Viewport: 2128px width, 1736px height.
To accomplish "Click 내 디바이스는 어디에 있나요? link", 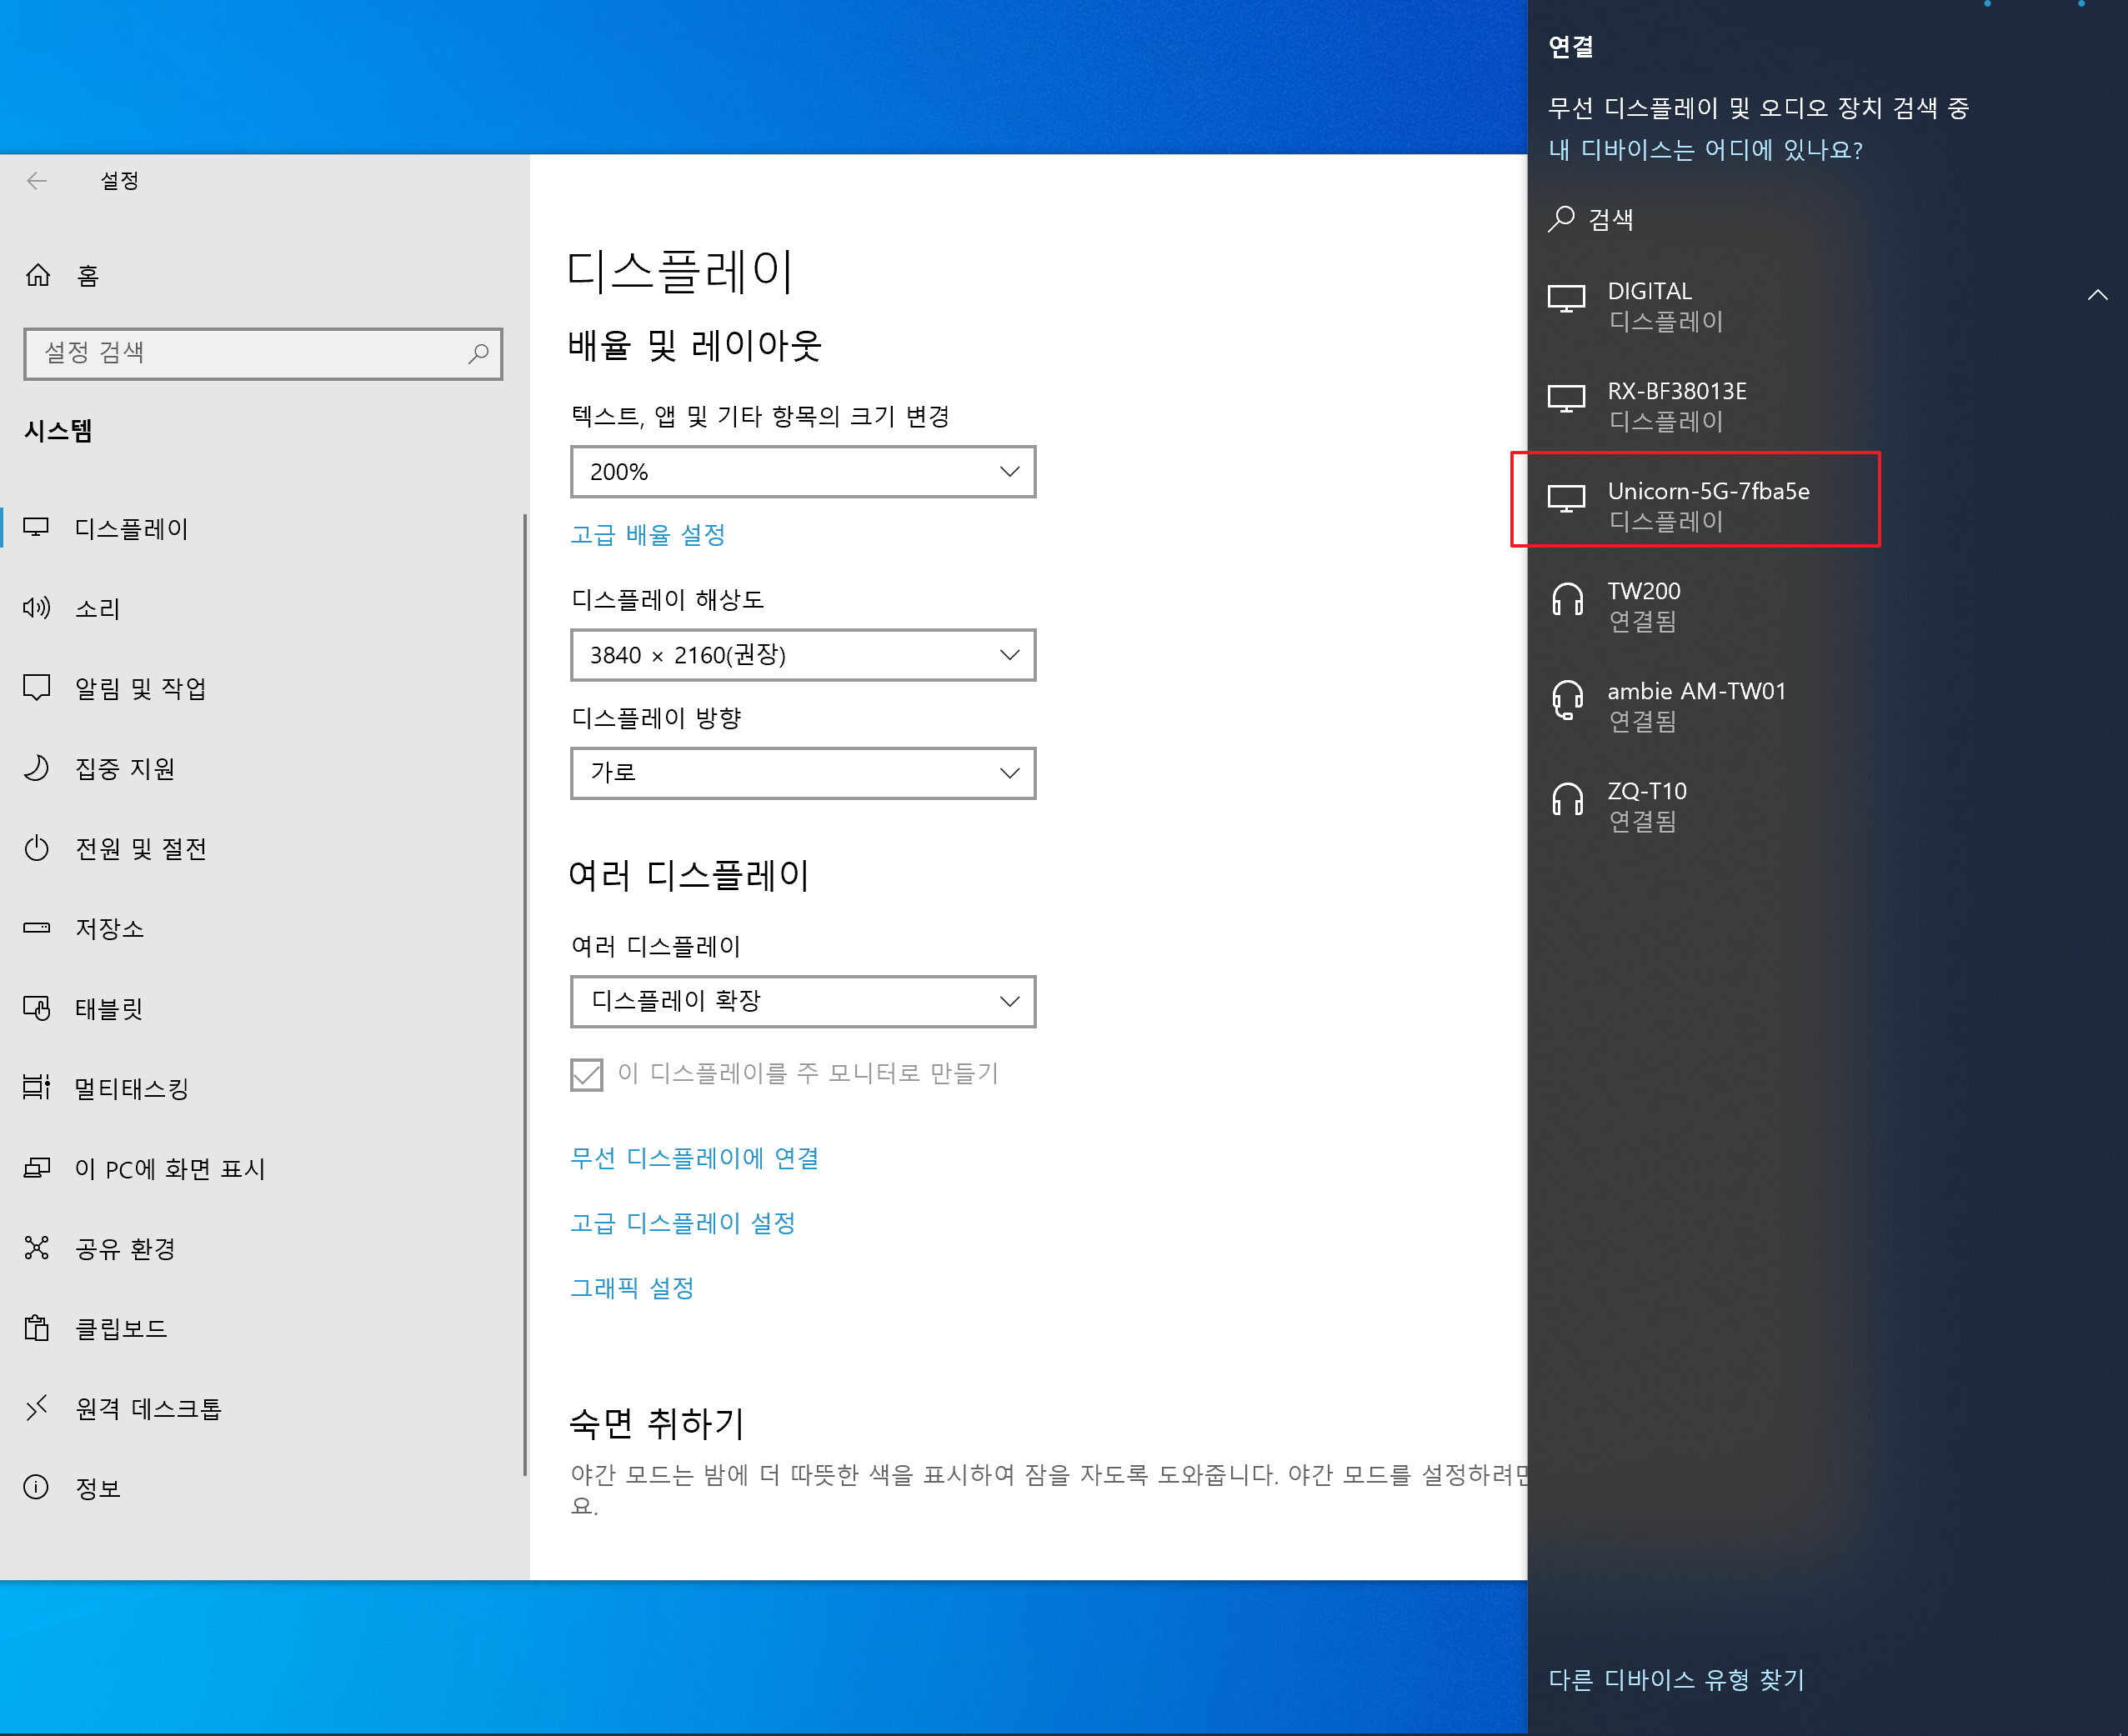I will pos(1706,150).
